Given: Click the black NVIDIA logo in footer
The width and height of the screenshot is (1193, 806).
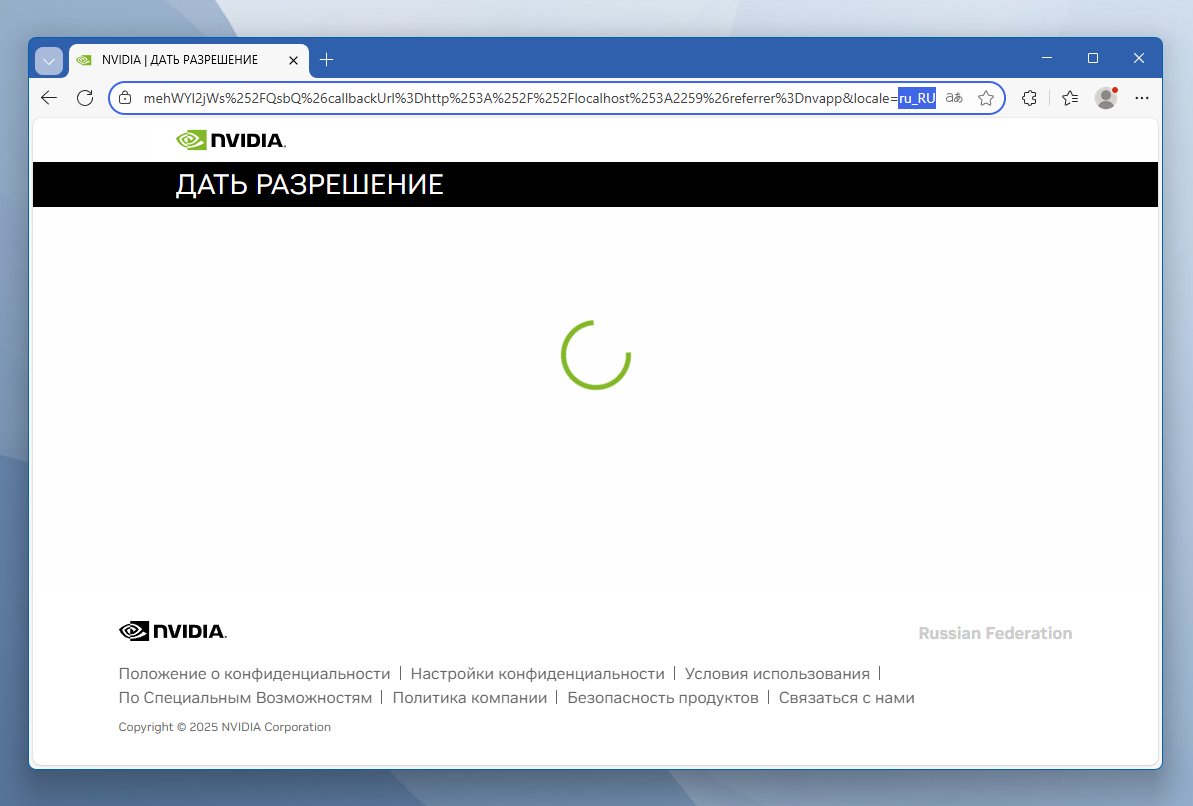Looking at the screenshot, I should (x=173, y=631).
